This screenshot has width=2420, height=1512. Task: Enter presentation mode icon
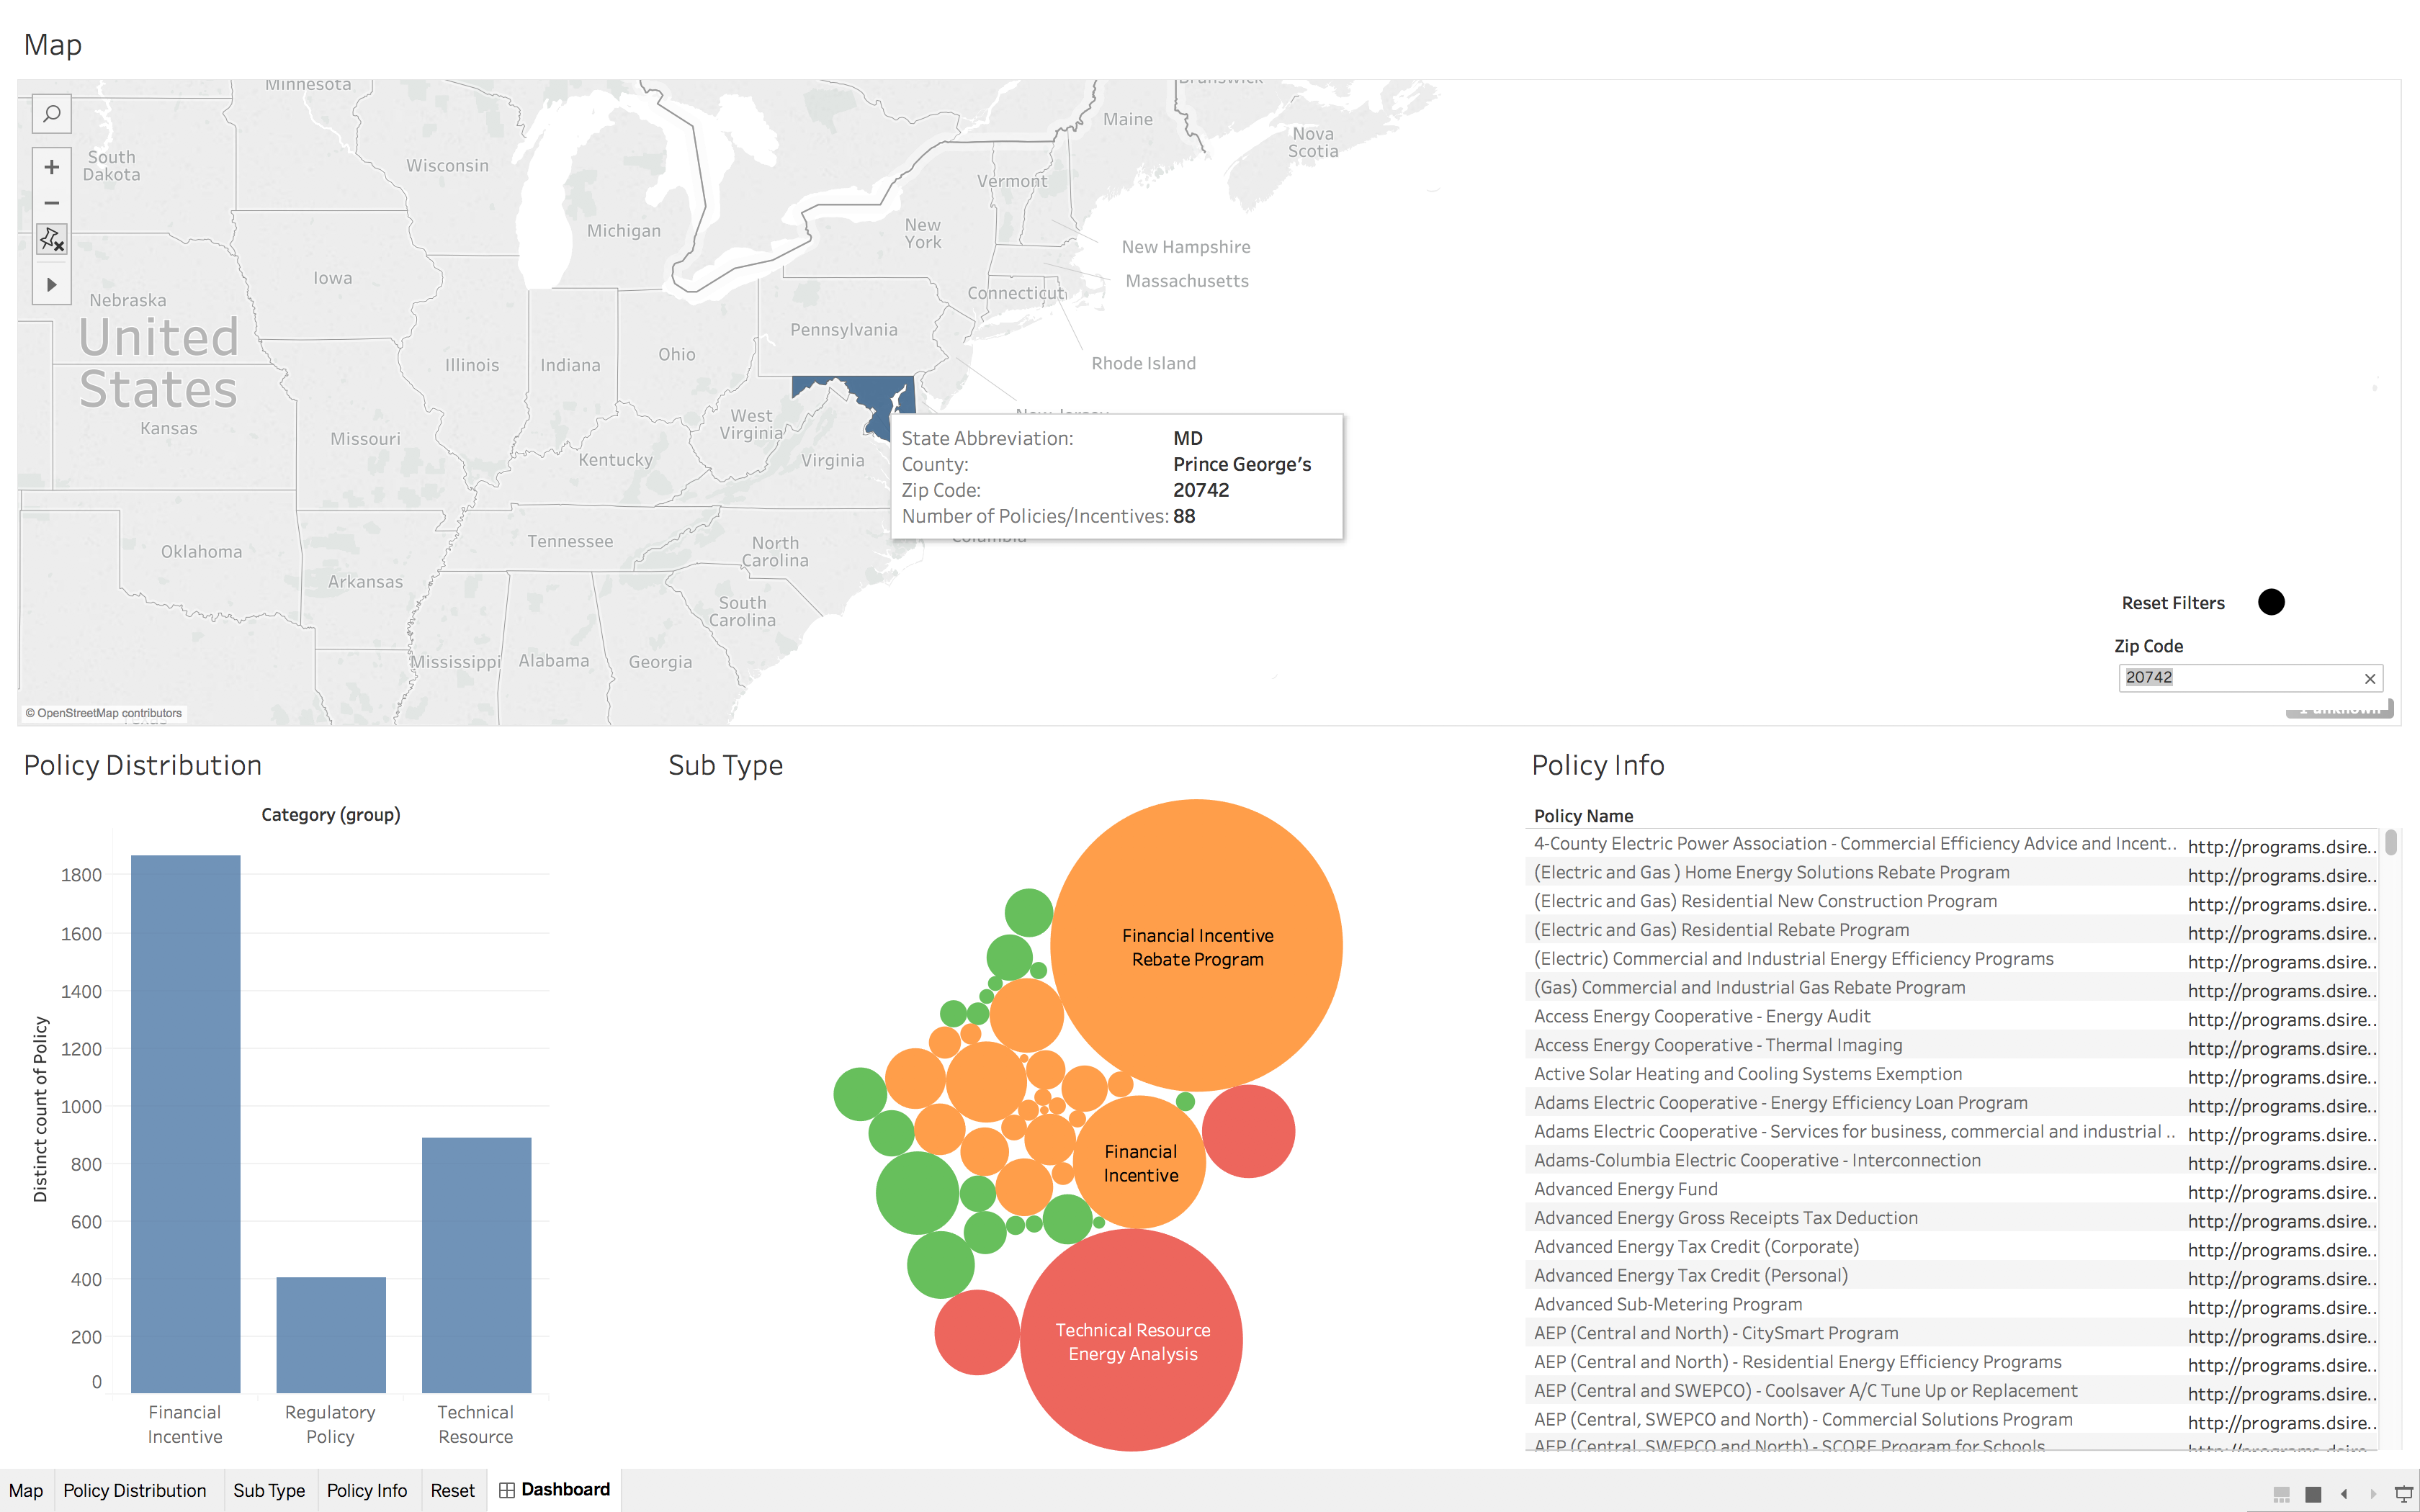pos(2404,1494)
